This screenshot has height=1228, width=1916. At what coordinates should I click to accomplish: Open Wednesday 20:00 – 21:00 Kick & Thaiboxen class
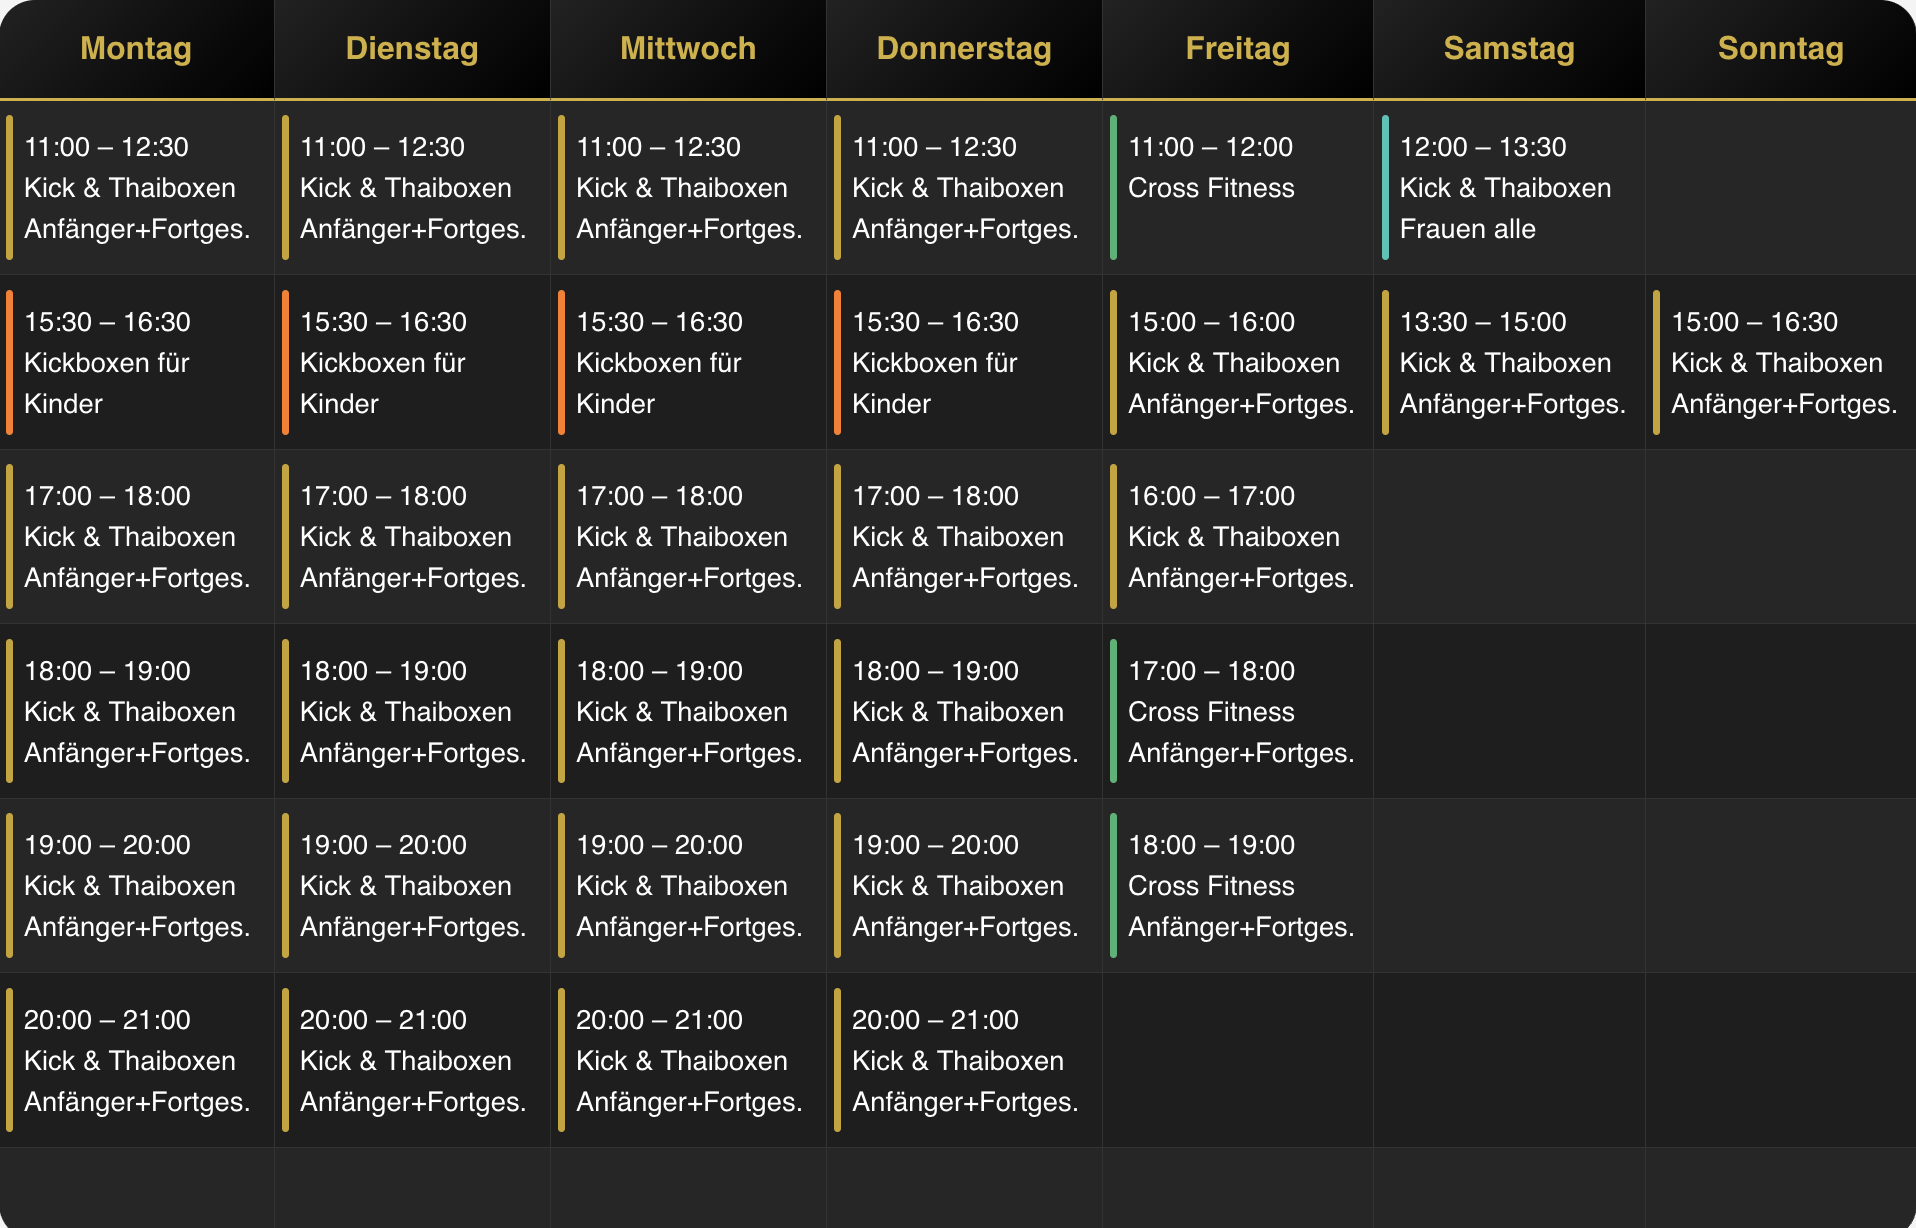(688, 1060)
